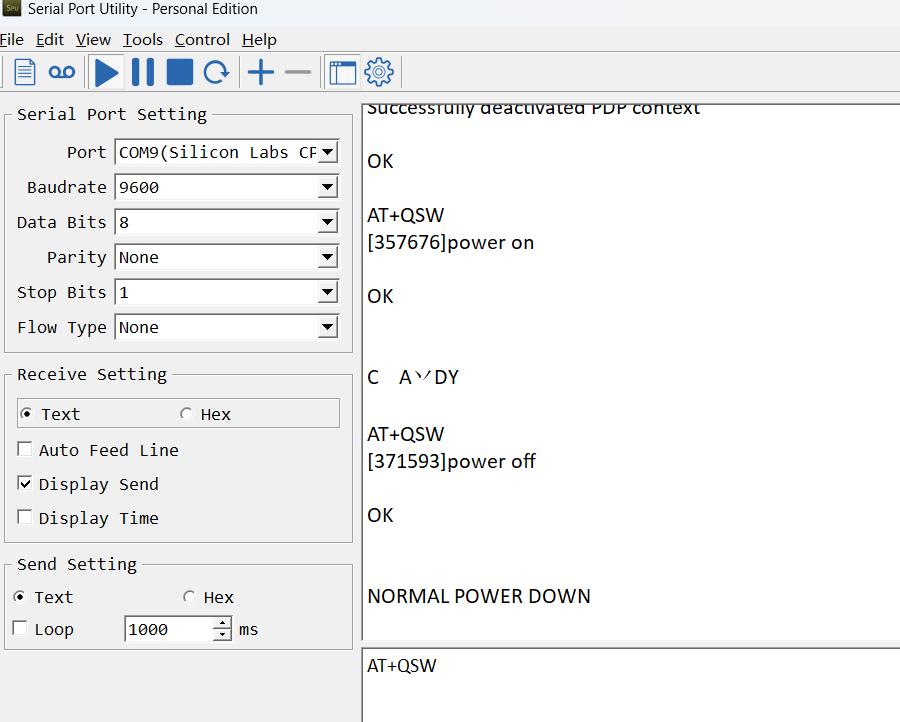Viewport: 900px width, 722px height.
Task: Decrease loop interval with down arrow
Action: pyautogui.click(x=222, y=635)
